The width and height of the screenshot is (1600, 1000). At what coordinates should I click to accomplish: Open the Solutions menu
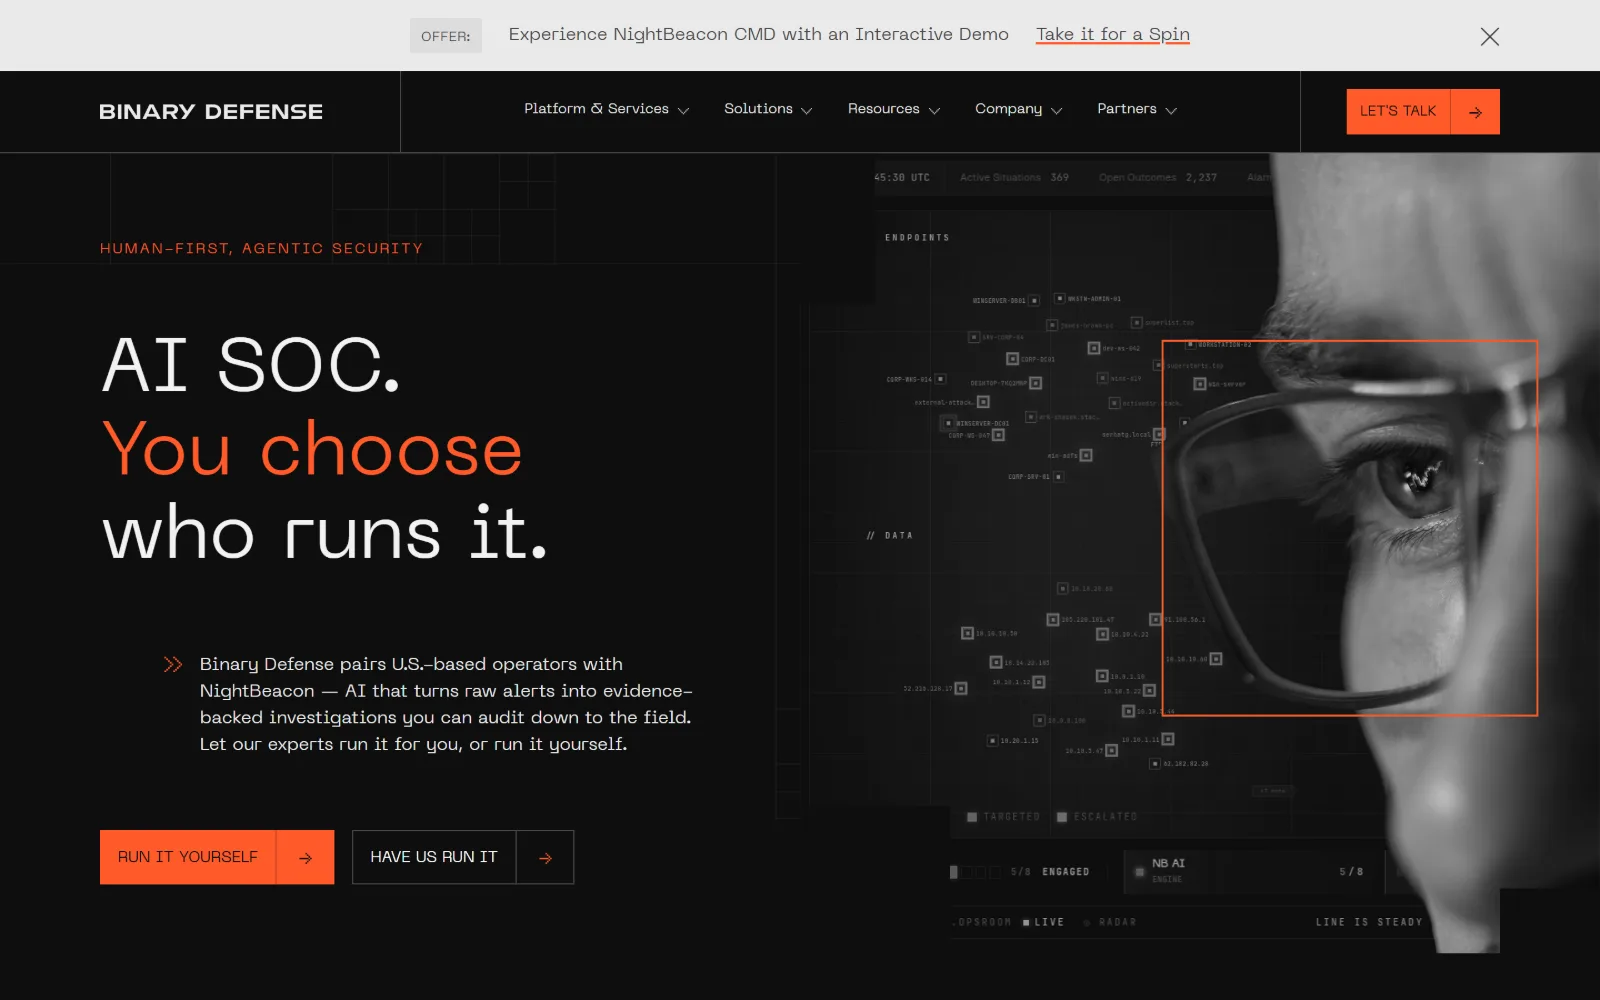point(758,109)
